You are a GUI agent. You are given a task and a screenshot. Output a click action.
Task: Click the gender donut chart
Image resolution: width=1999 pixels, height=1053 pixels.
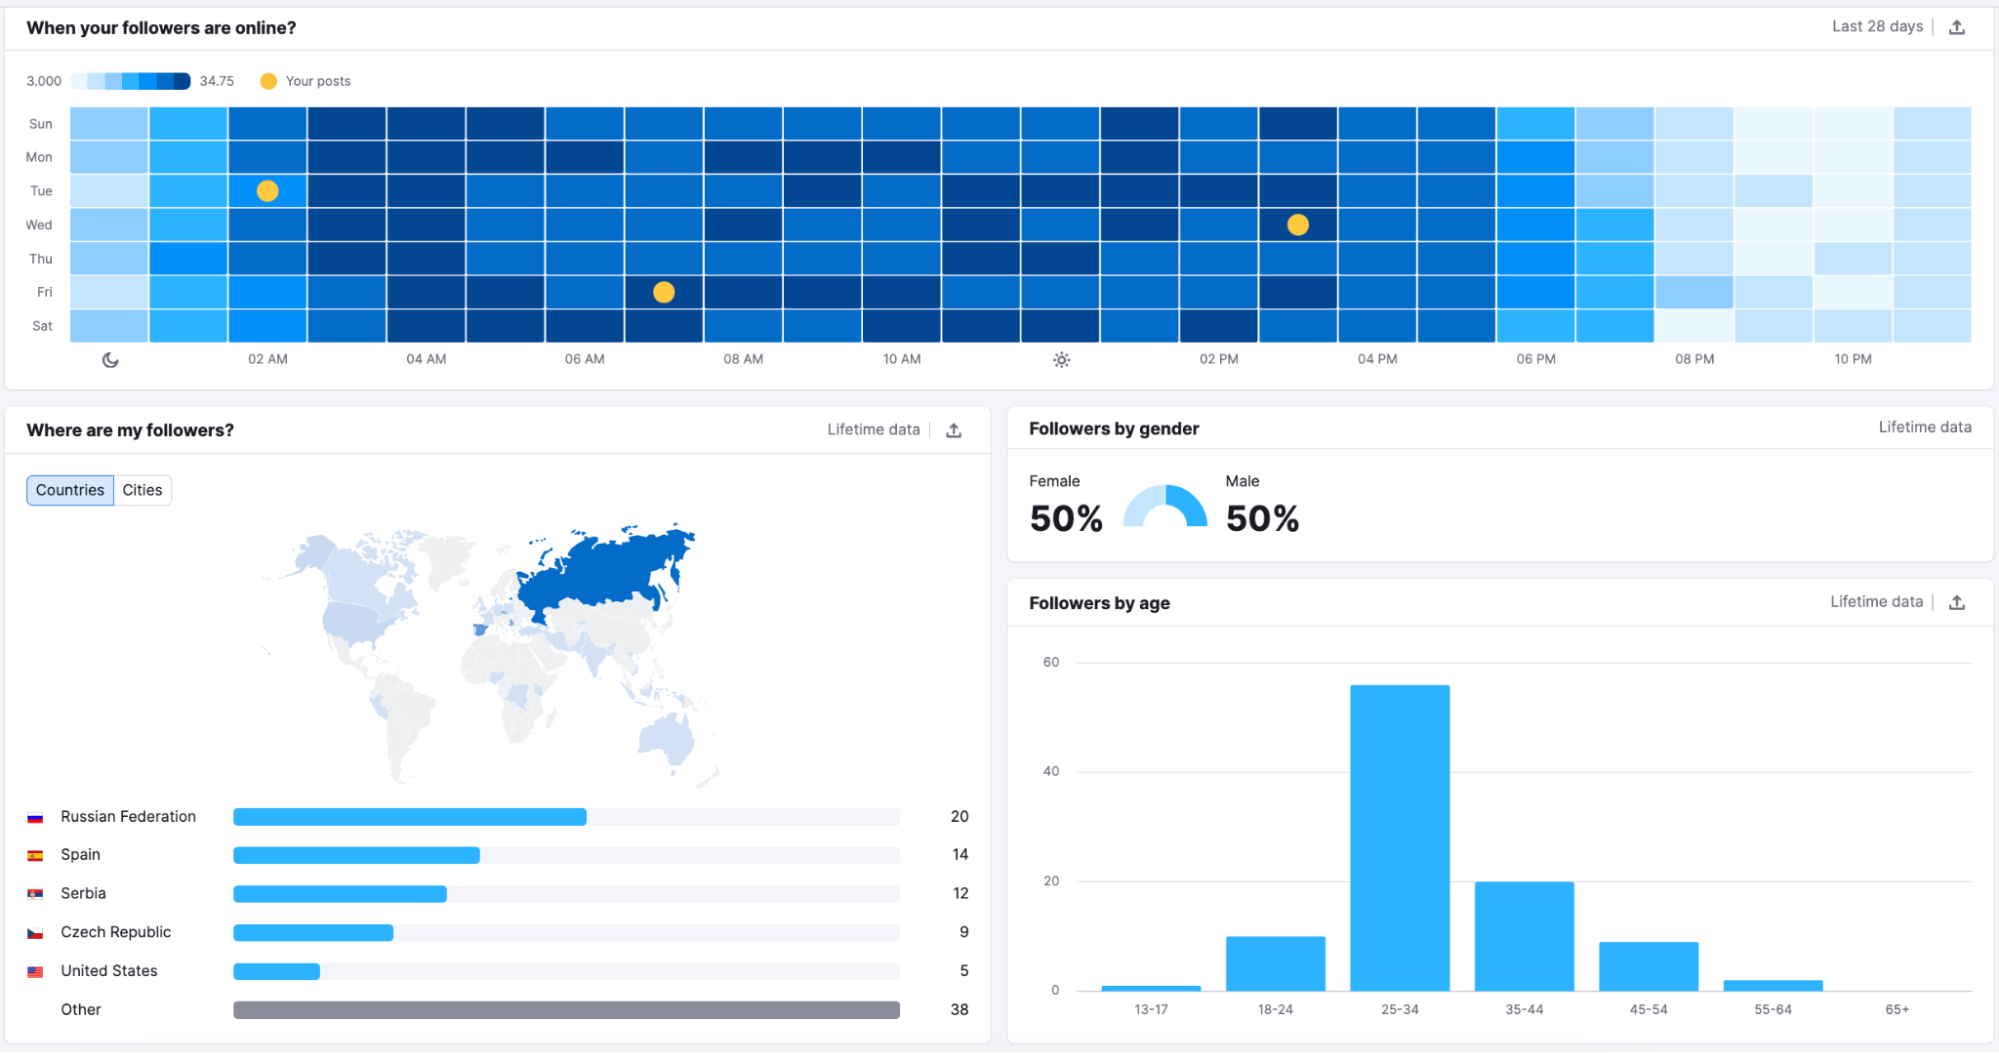click(x=1164, y=507)
